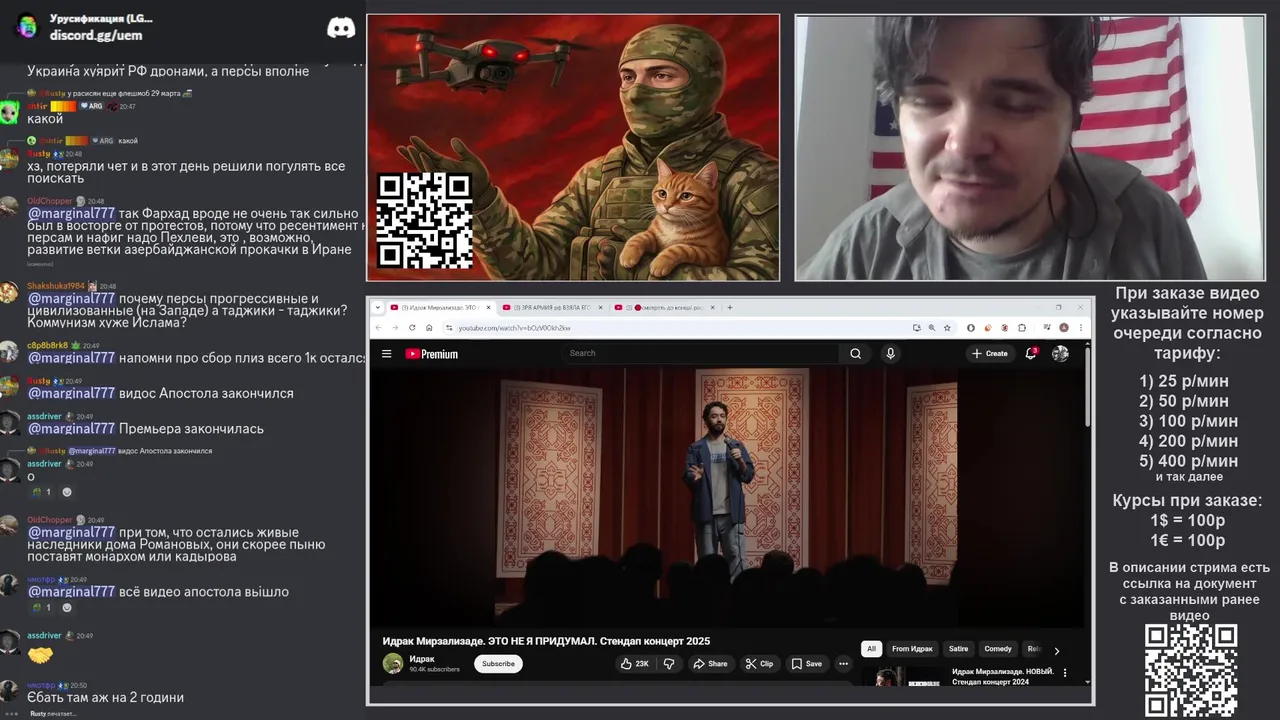This screenshot has height=720, width=1280.
Task: Click the browser address bar URL
Action: [515, 328]
